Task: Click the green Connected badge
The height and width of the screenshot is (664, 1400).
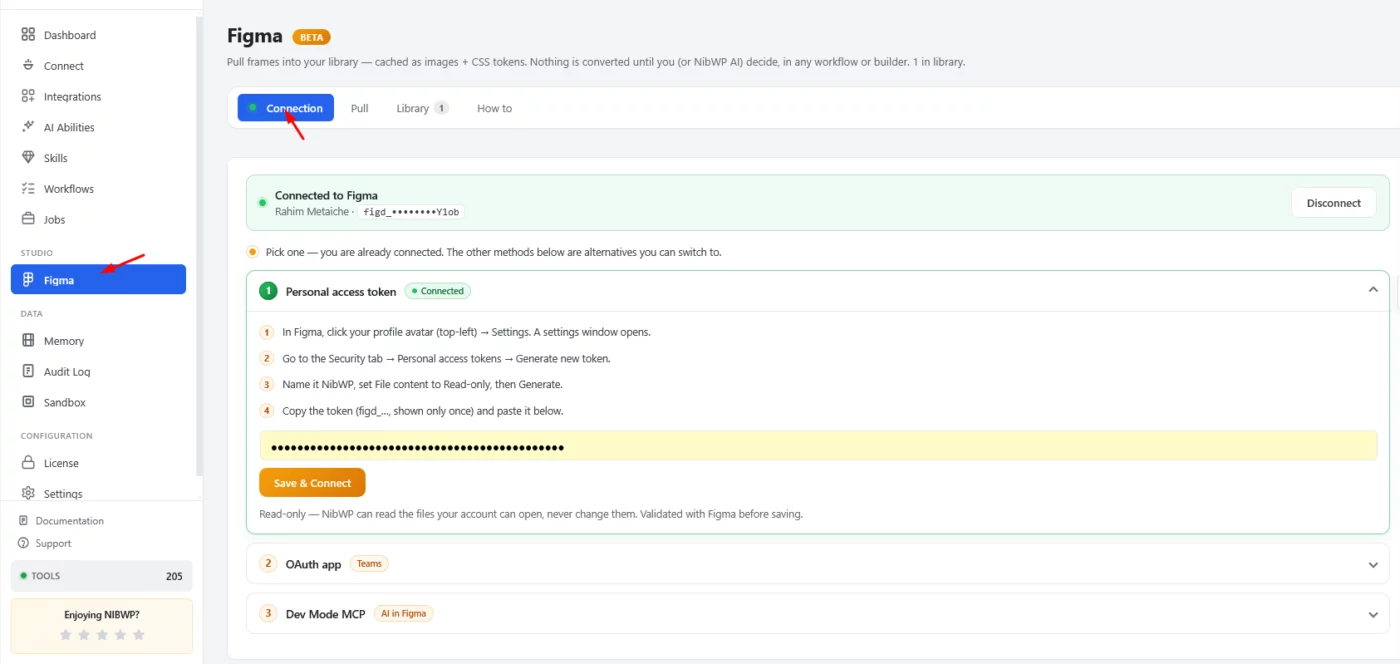Action: (438, 291)
